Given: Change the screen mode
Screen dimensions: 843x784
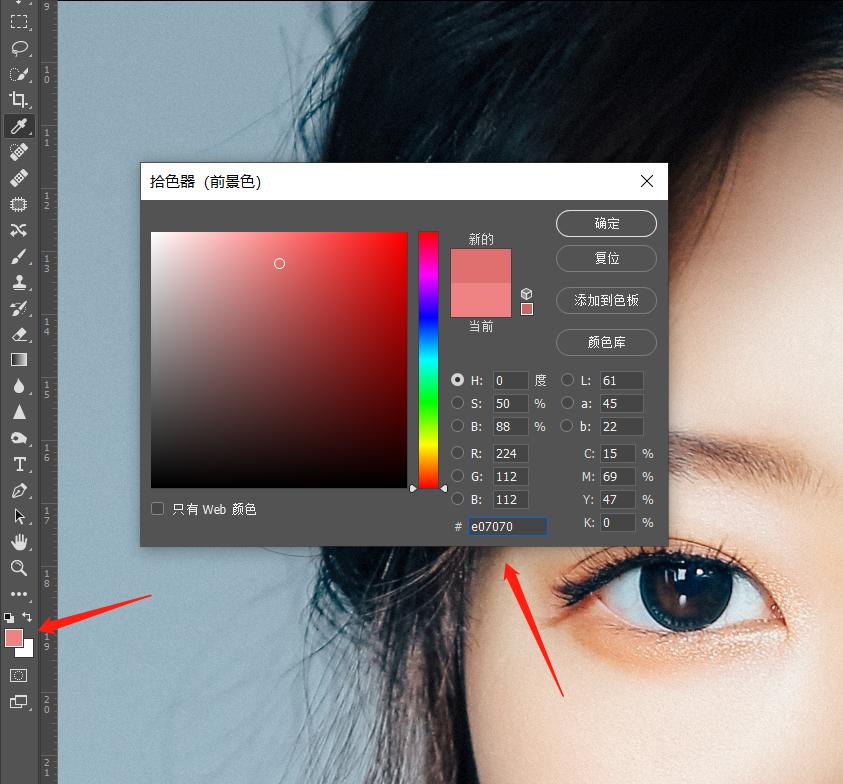Looking at the screenshot, I should pos(19,702).
